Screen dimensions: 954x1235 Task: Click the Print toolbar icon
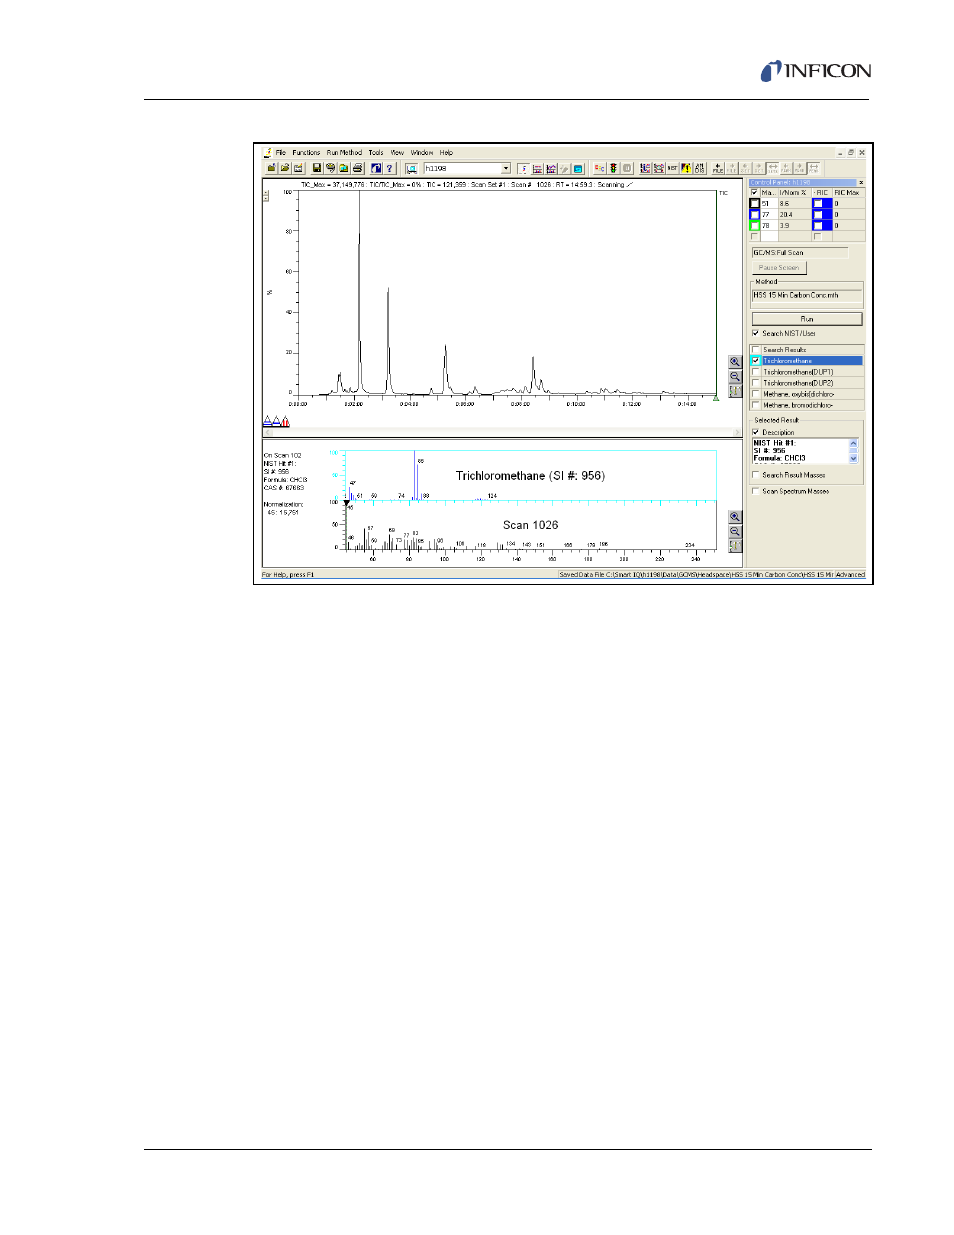(358, 168)
